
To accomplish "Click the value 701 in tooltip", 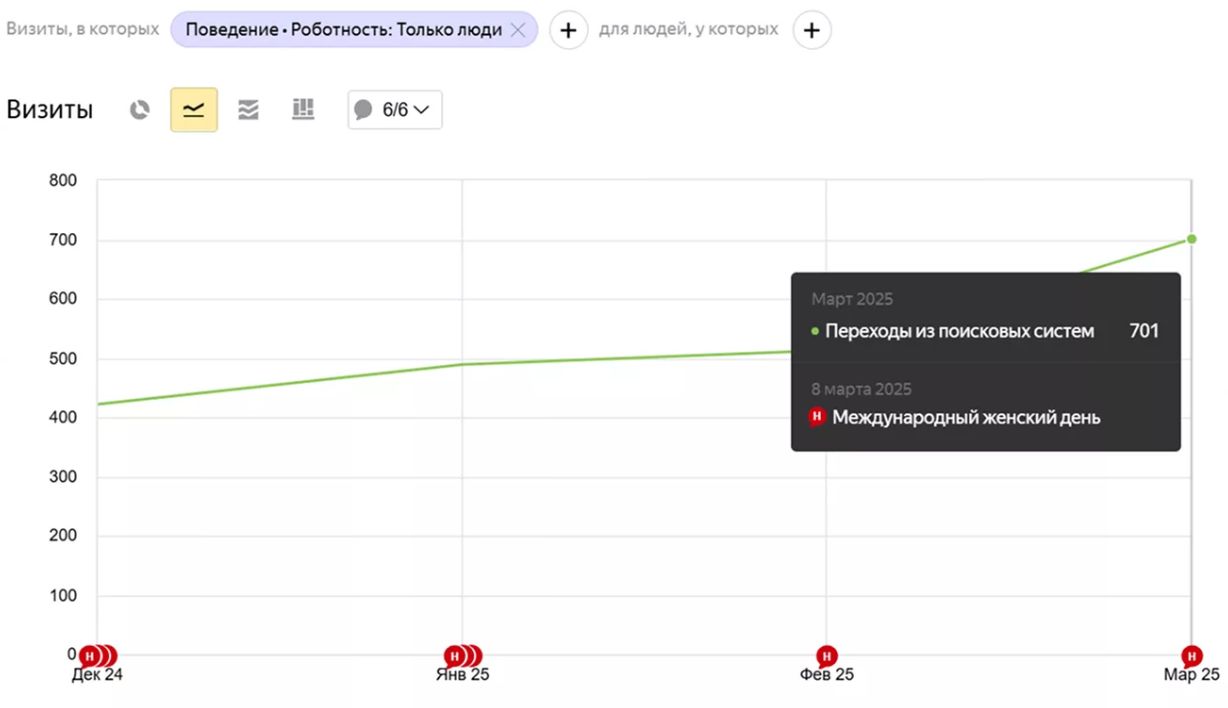I will pos(1144,331).
